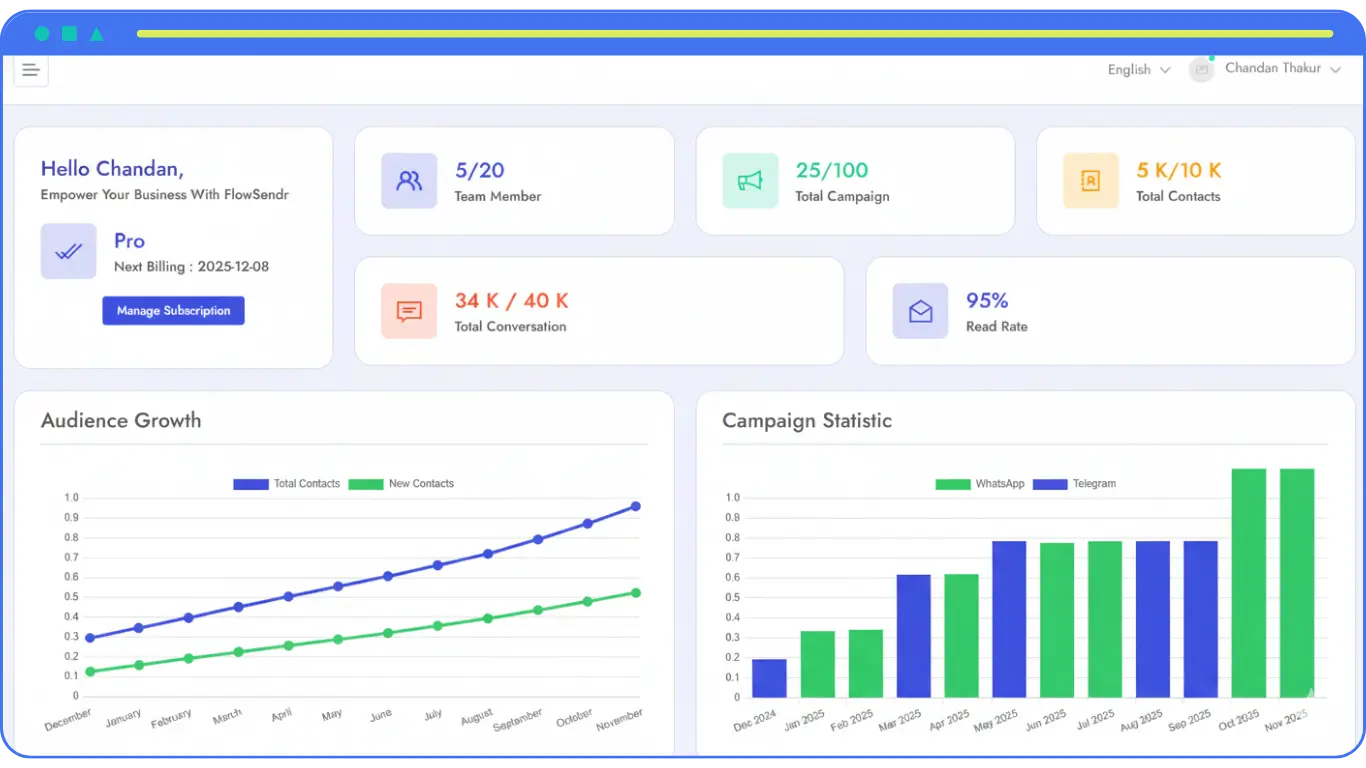1366x768 pixels.
Task: Click the Total Campaign megaphone icon
Action: [x=750, y=181]
